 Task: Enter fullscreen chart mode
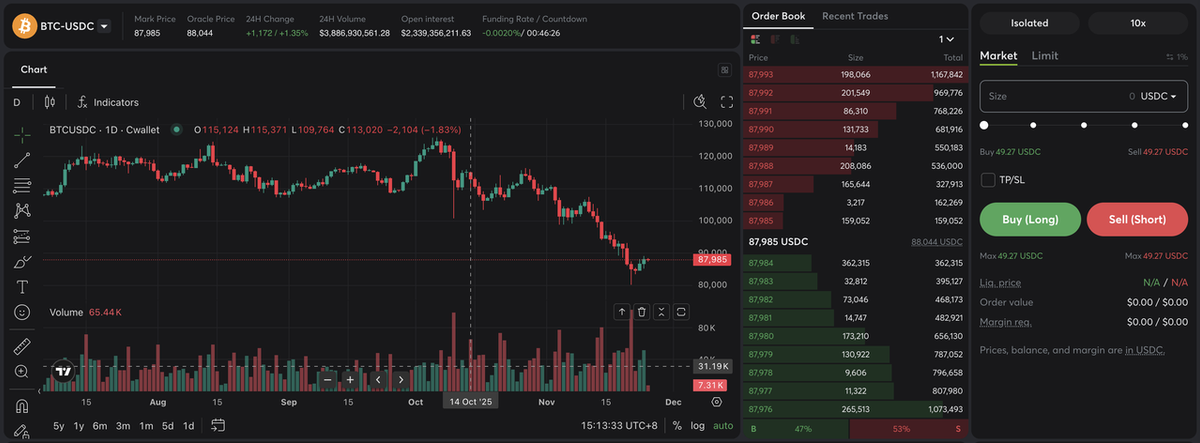727,102
